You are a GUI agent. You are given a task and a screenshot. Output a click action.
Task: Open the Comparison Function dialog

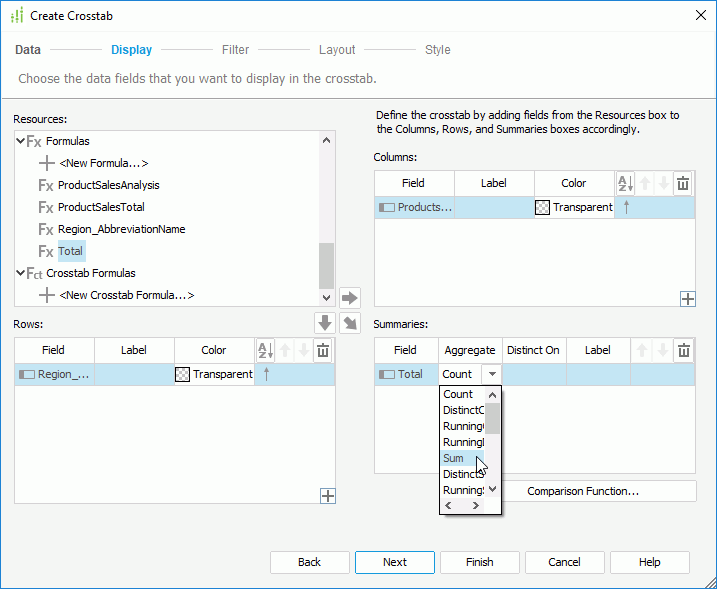[x=583, y=491]
